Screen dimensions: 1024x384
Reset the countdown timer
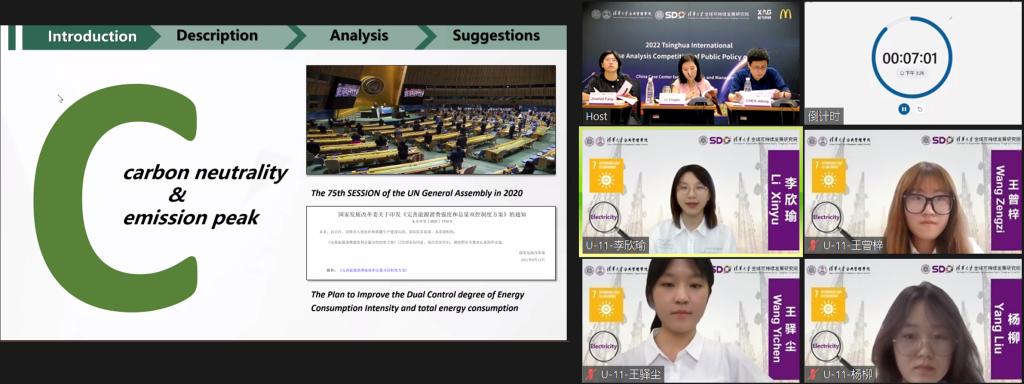click(920, 109)
